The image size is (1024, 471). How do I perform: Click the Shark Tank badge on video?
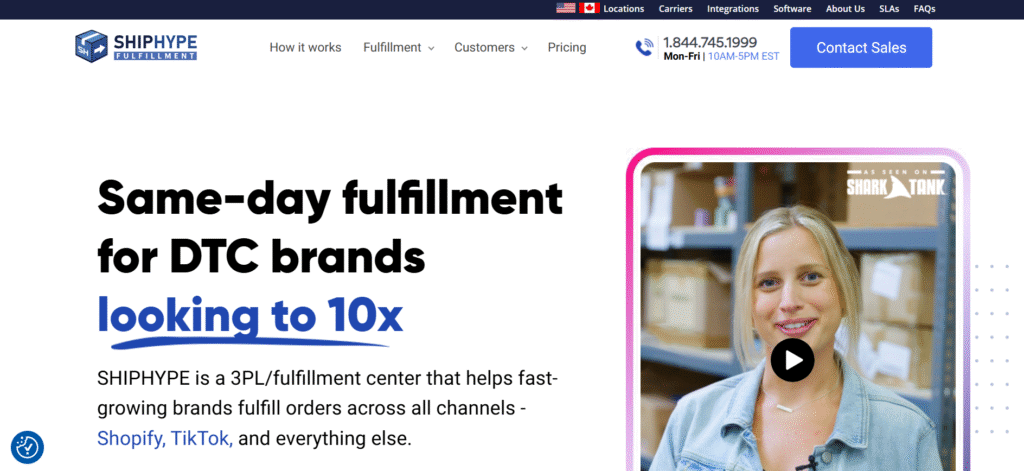point(896,183)
